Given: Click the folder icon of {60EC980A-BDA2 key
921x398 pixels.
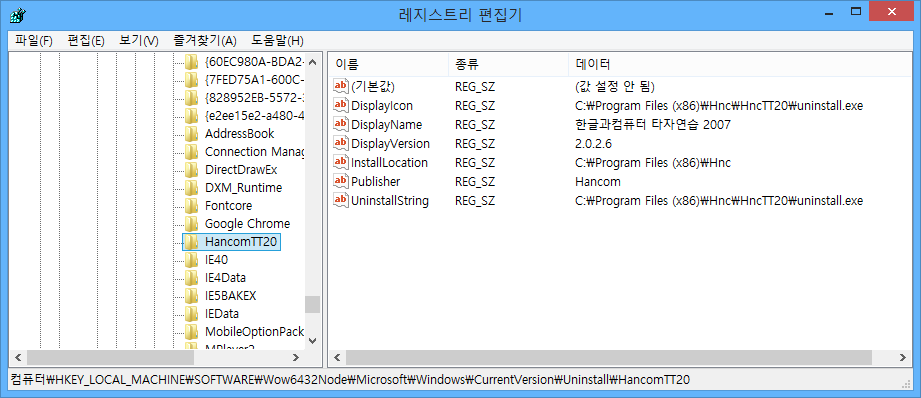Looking at the screenshot, I should pos(191,62).
